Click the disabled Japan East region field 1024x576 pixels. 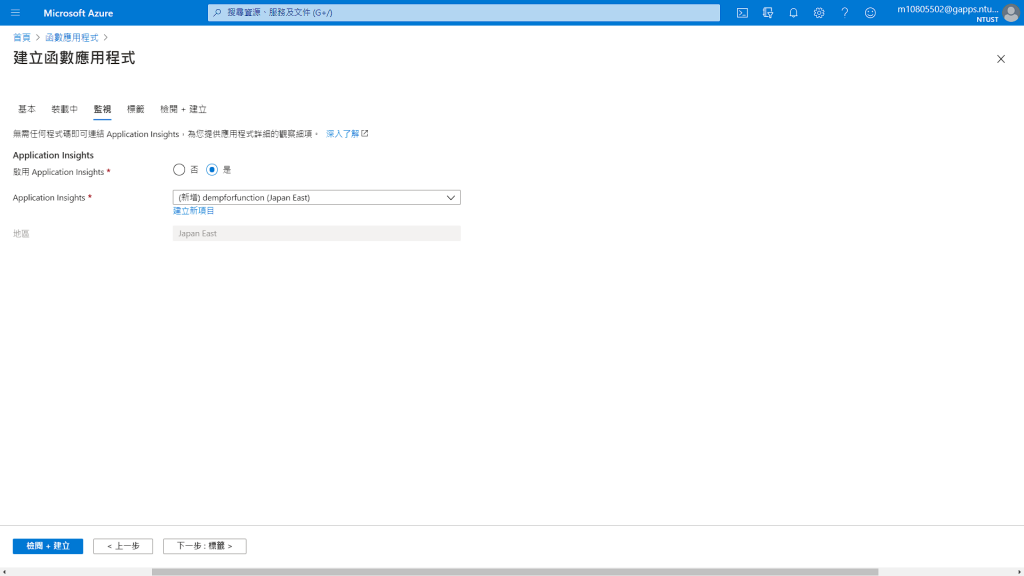click(x=317, y=233)
